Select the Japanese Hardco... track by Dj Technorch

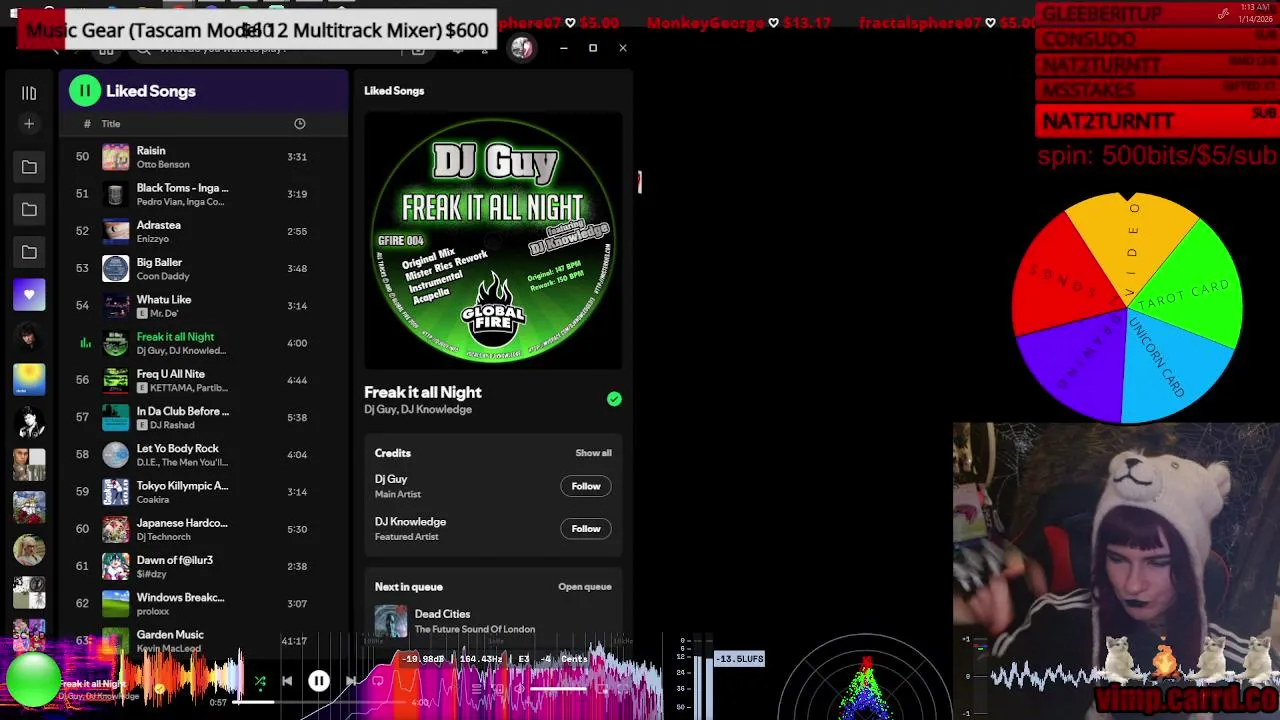pyautogui.click(x=203, y=529)
